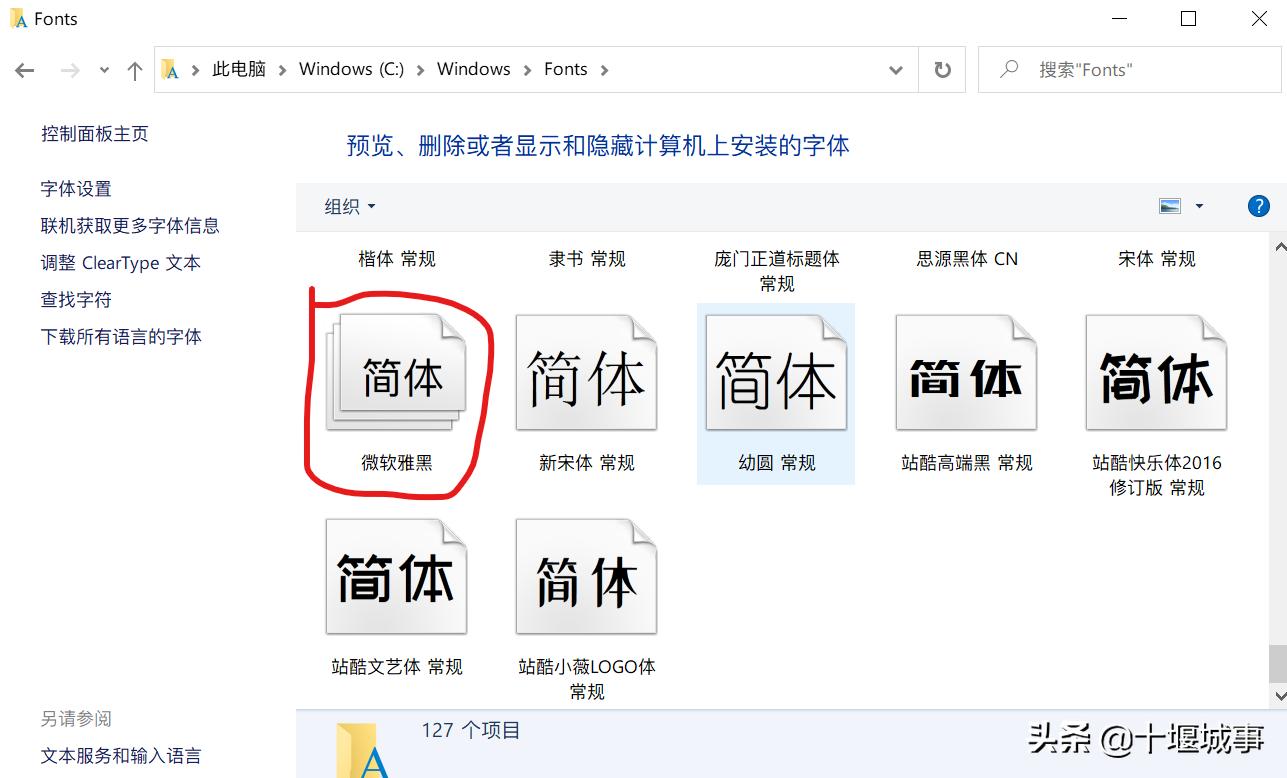Open 下载所有语言的字体 link
1287x778 pixels.
(121, 337)
